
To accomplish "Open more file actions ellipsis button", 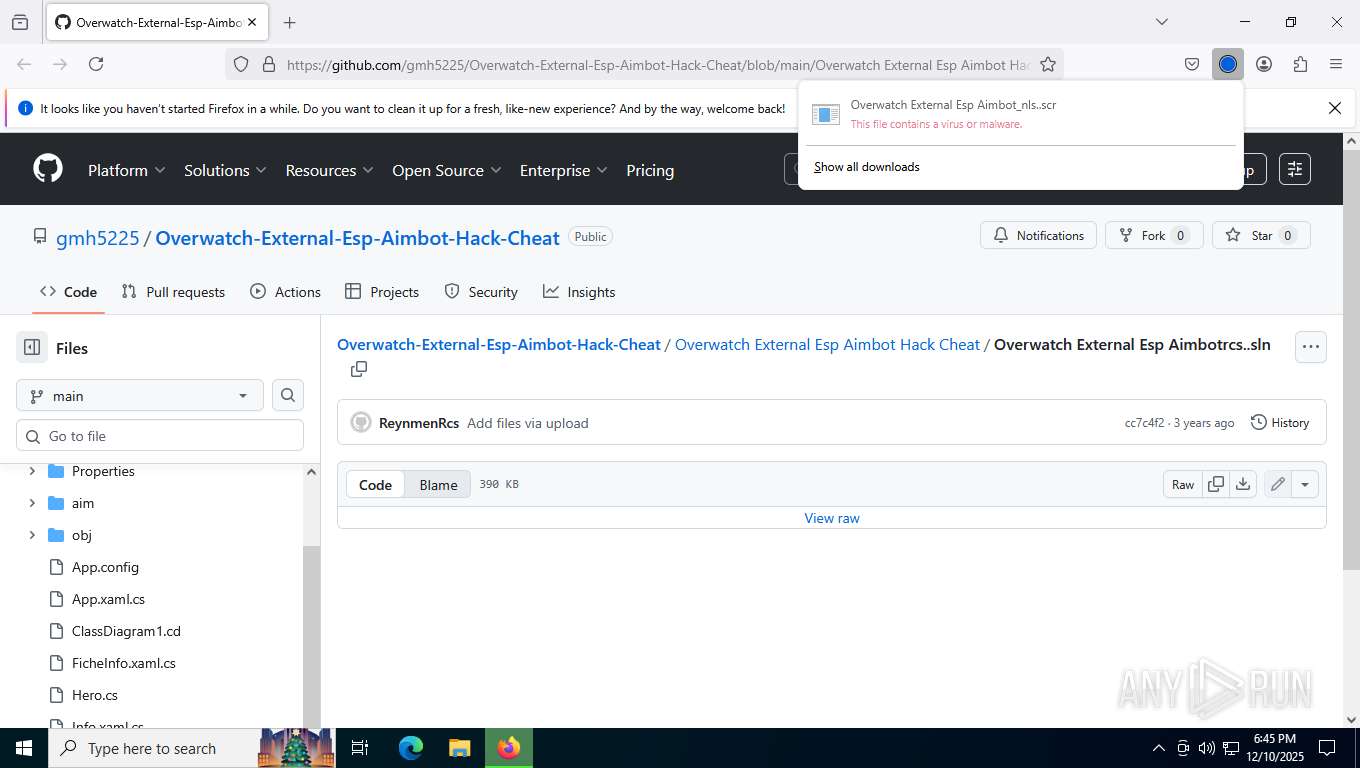I will 1311,347.
